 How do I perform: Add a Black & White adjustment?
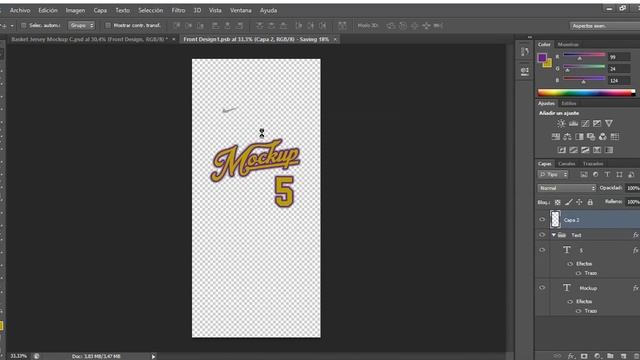click(579, 137)
